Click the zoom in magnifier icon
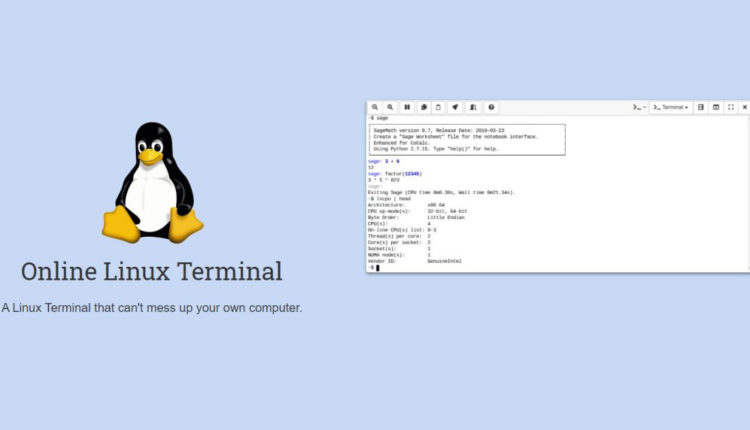 [391, 107]
